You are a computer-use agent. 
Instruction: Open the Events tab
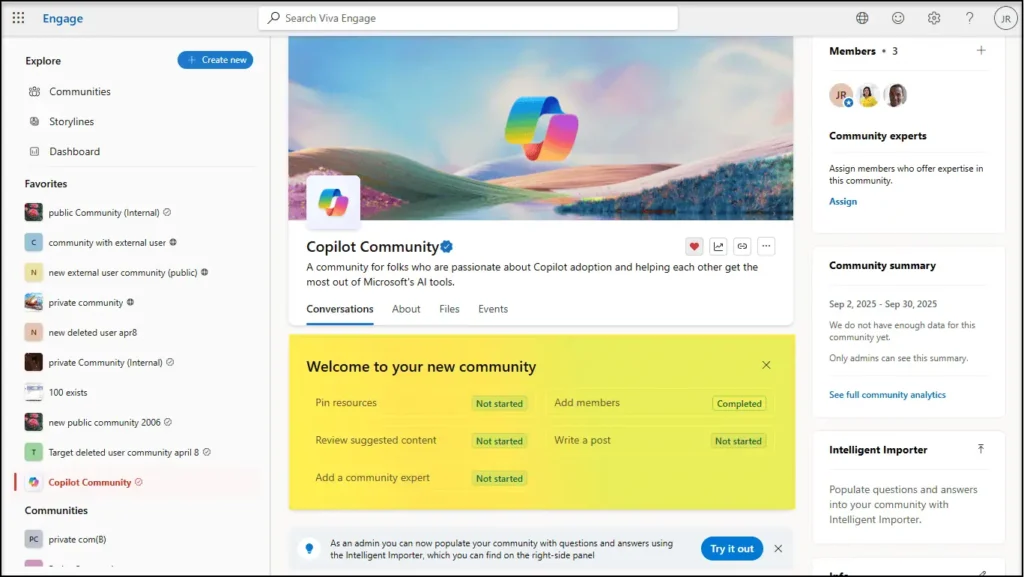[x=493, y=309]
